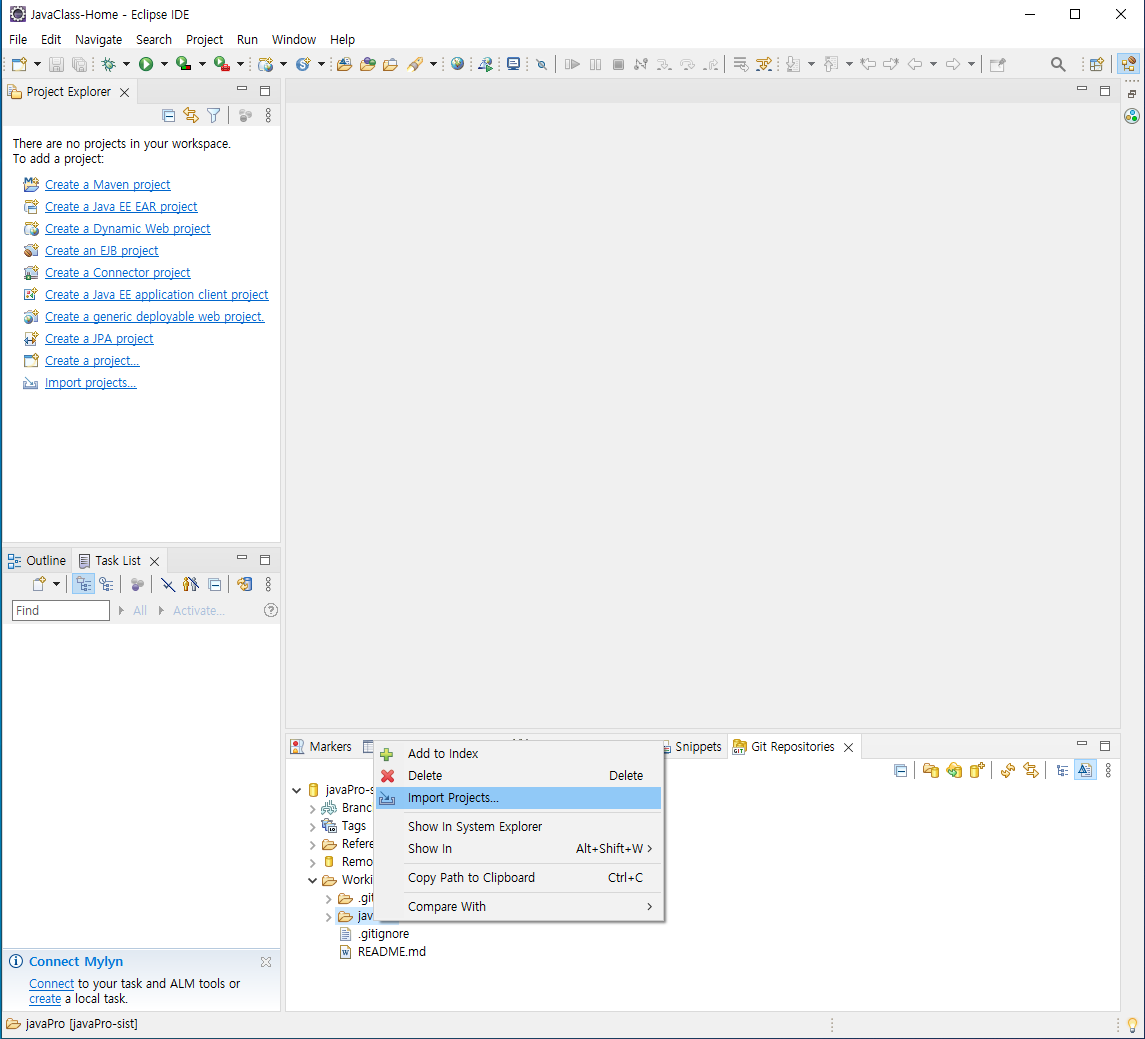Toggle Hide Completed Tasks icon in Task List

(x=167, y=584)
